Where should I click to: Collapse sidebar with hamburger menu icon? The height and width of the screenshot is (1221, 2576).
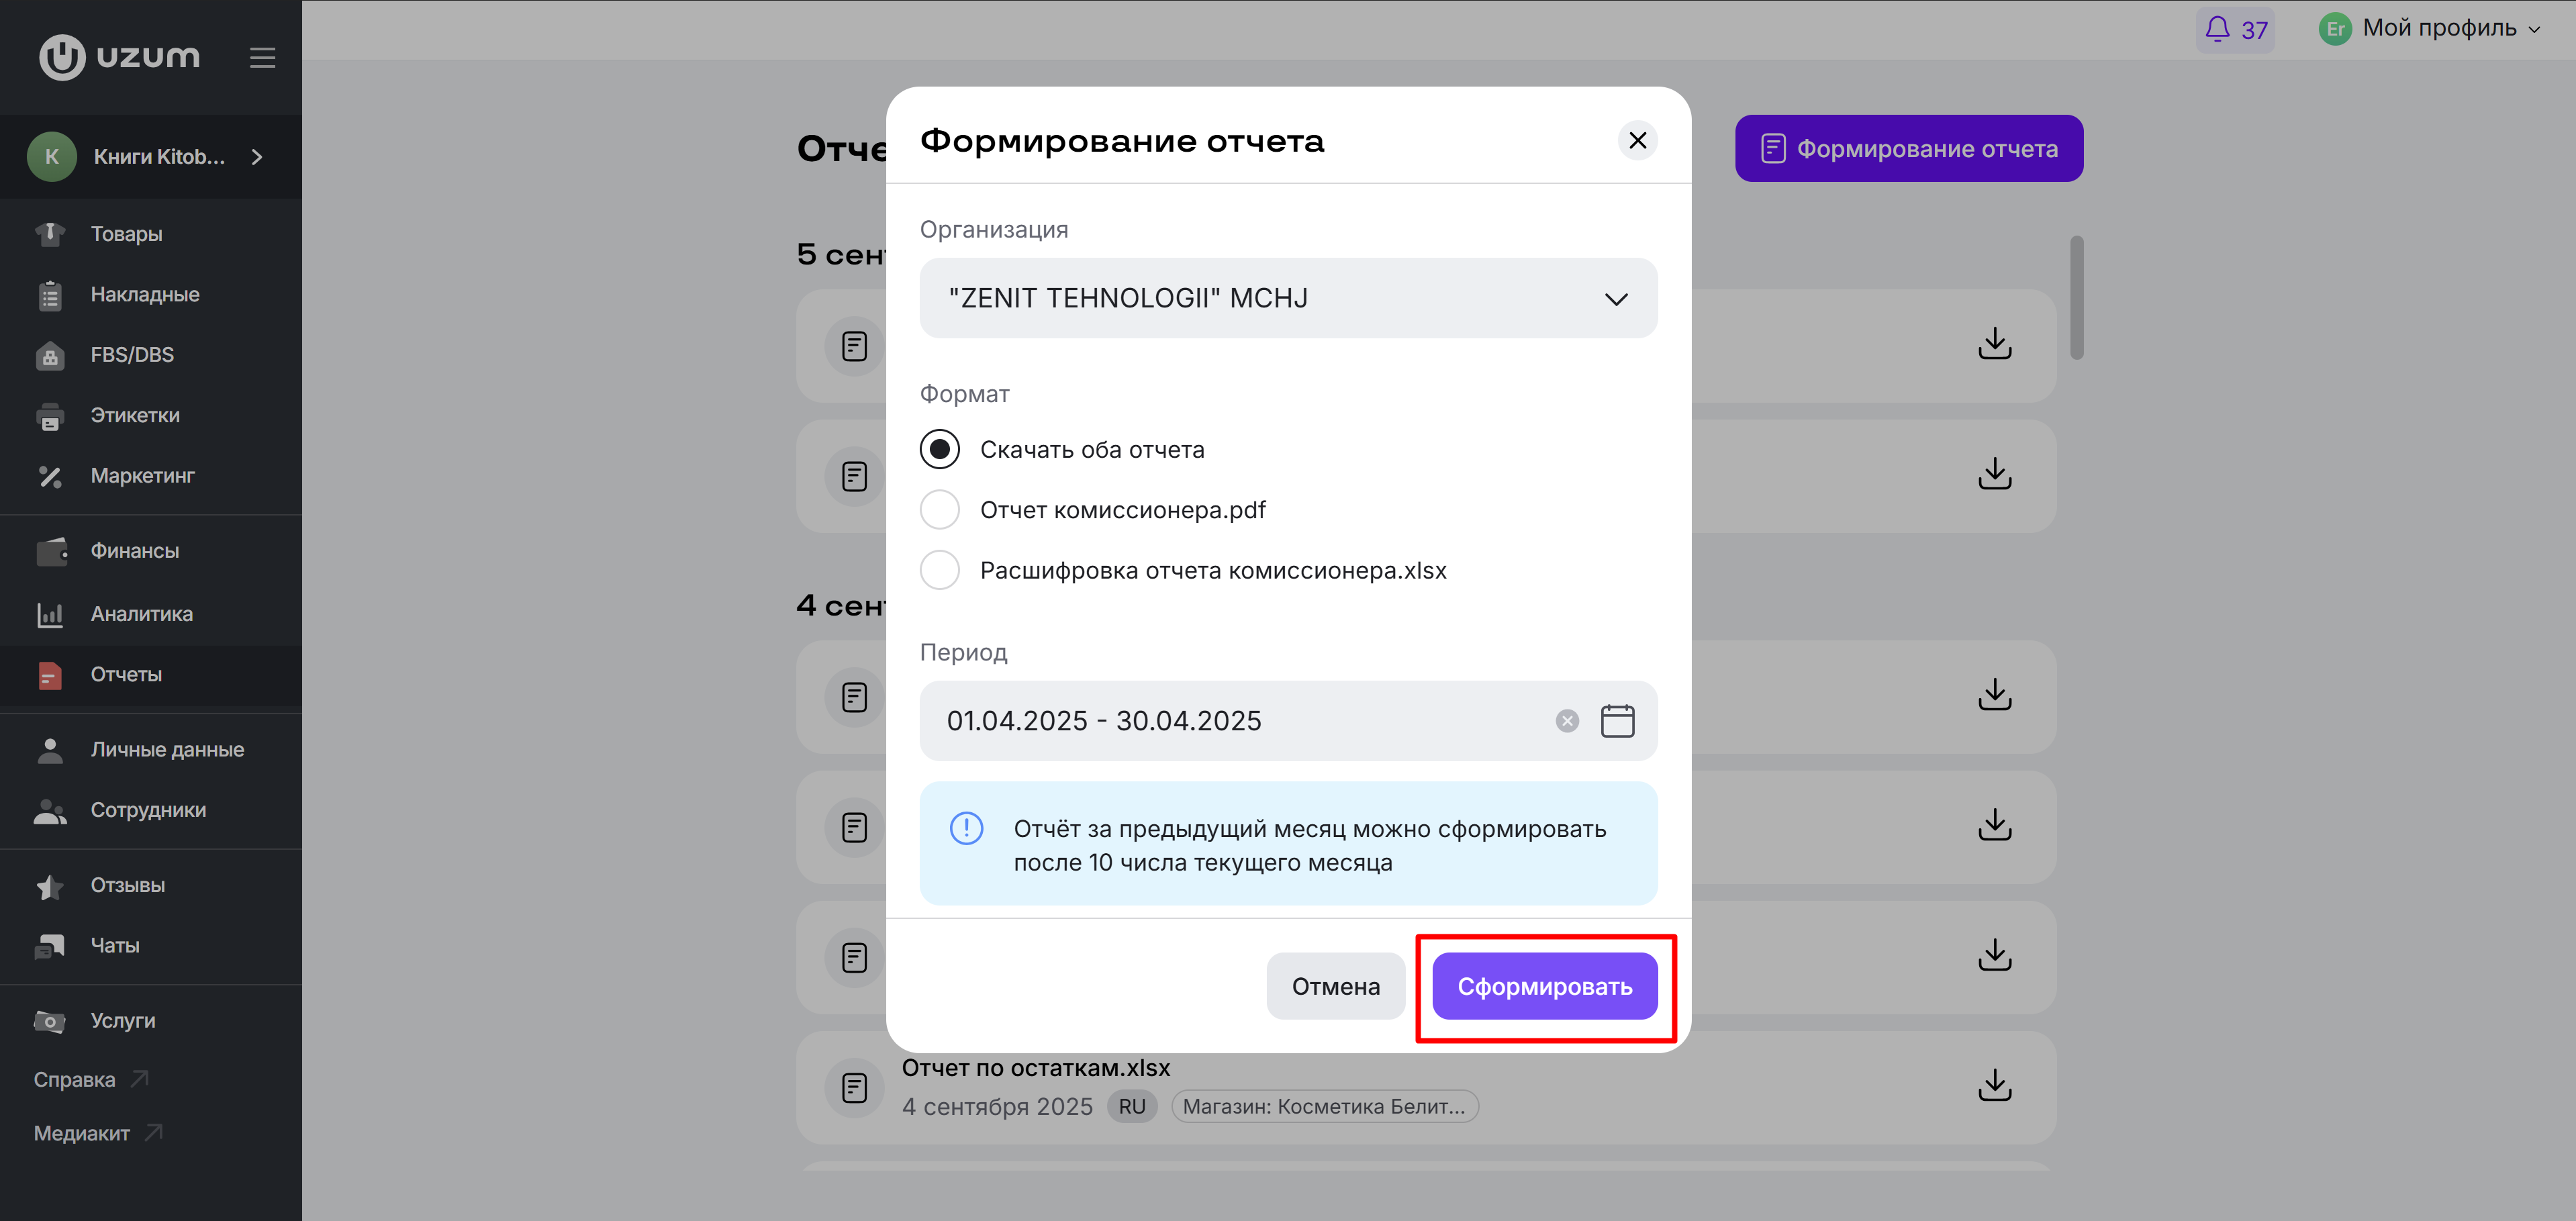(262, 58)
